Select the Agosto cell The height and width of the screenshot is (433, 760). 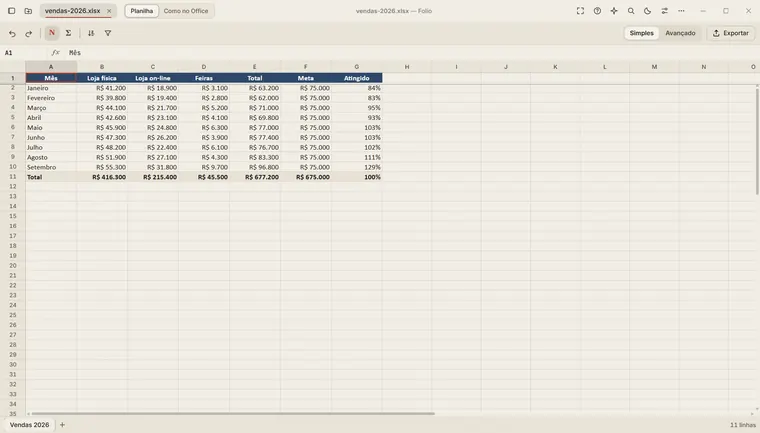(51, 157)
